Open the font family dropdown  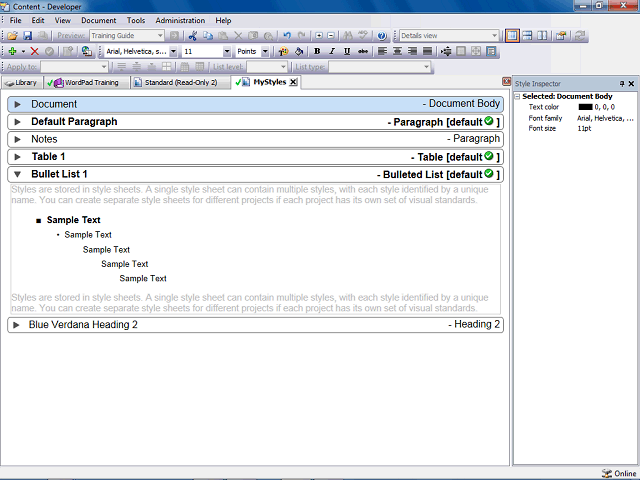173,51
